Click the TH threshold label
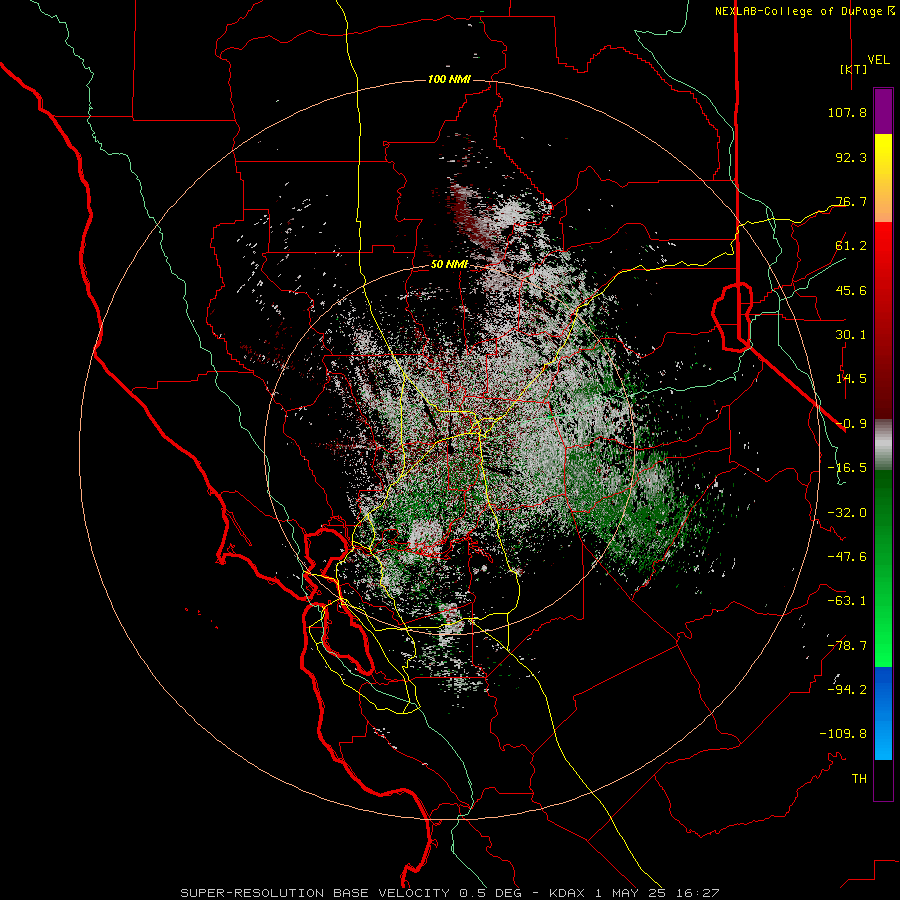 point(859,779)
